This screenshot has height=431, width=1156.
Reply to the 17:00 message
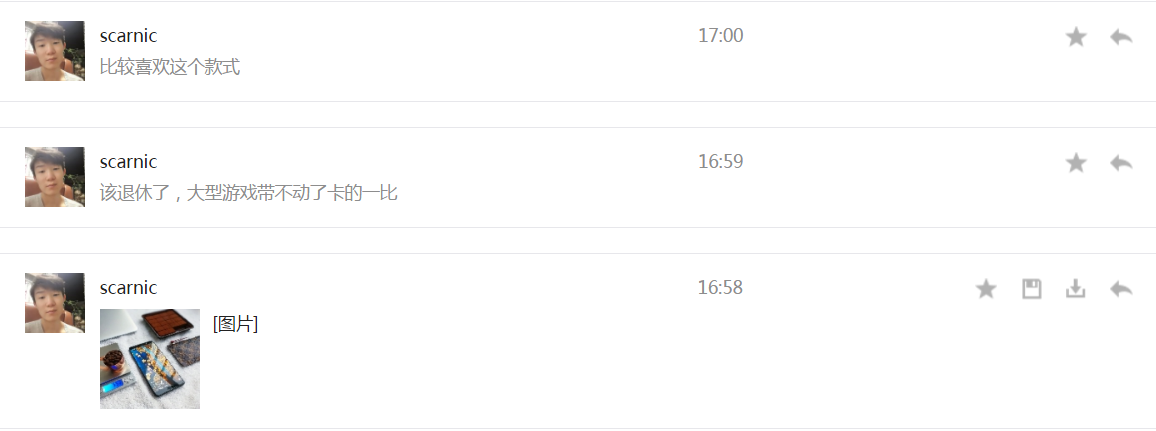1121,37
